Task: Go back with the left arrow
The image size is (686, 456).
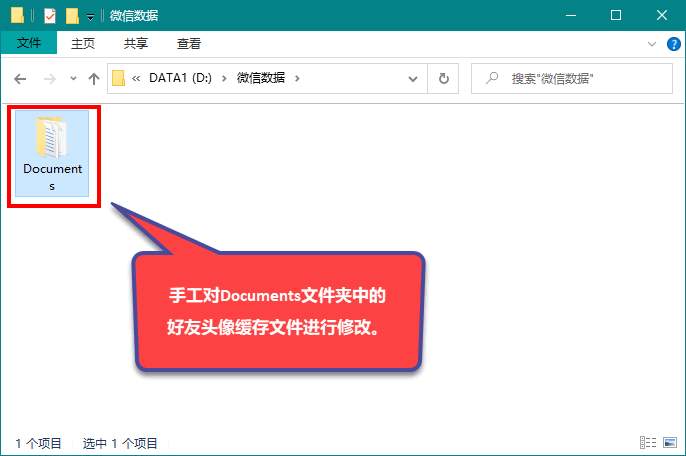Action: point(20,79)
